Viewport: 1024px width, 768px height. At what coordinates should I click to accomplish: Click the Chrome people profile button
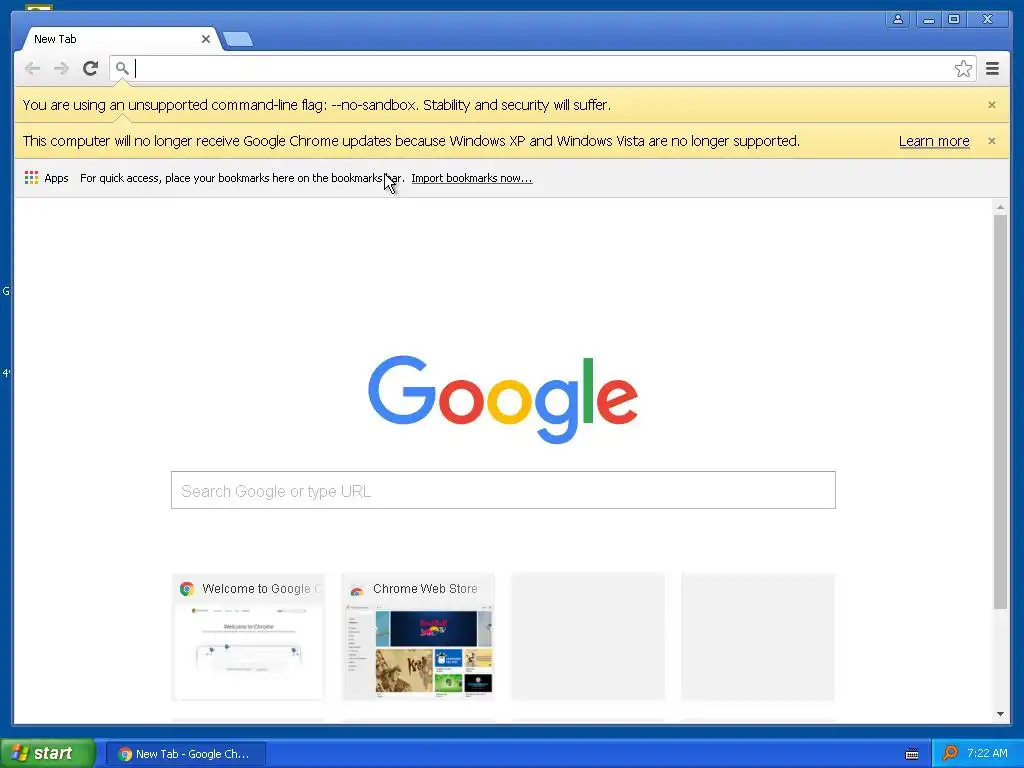pos(898,20)
